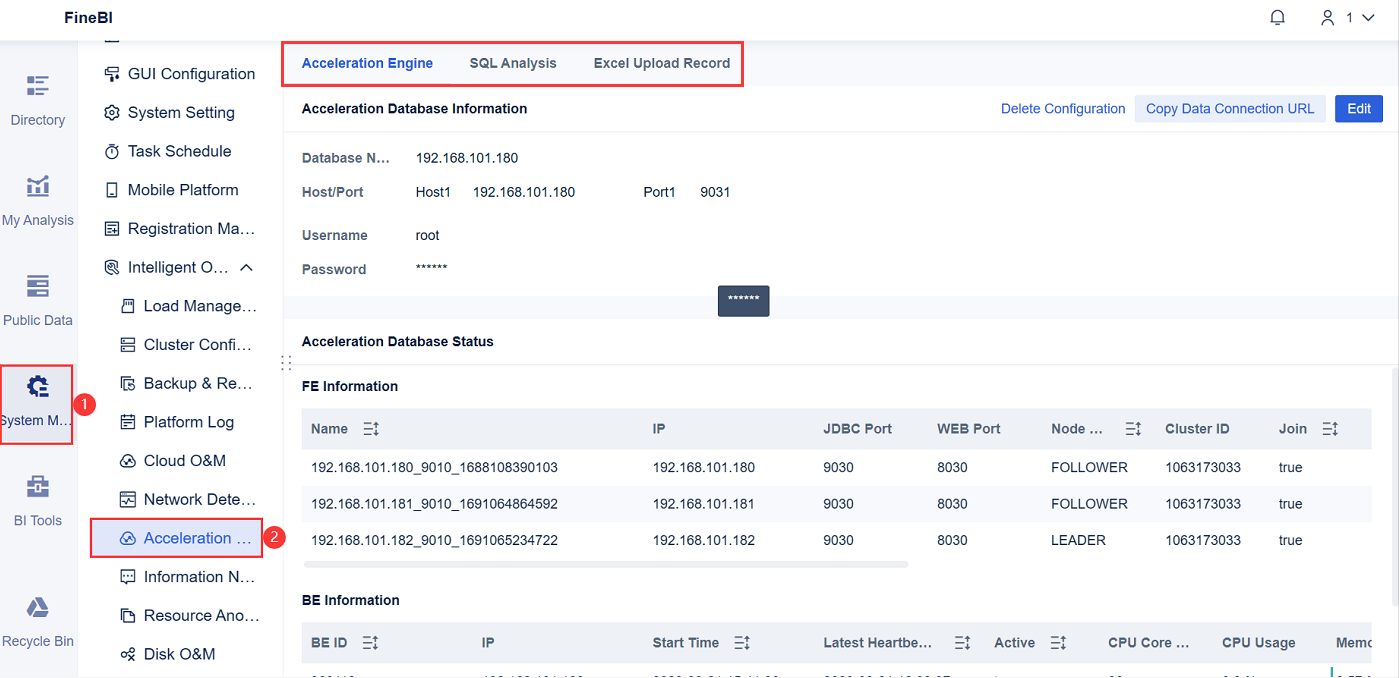Open the Recycle Bin
1399x678 pixels.
click(x=37, y=620)
